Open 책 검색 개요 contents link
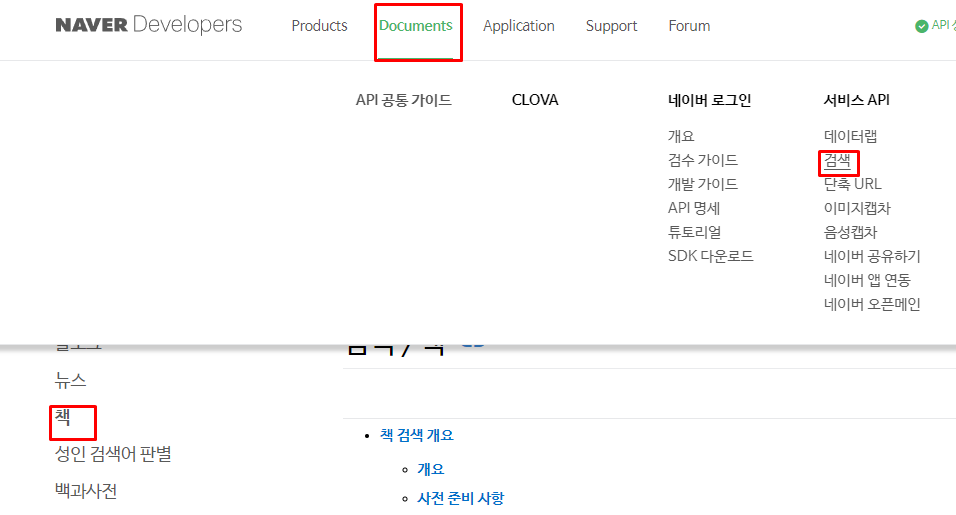 pos(417,435)
